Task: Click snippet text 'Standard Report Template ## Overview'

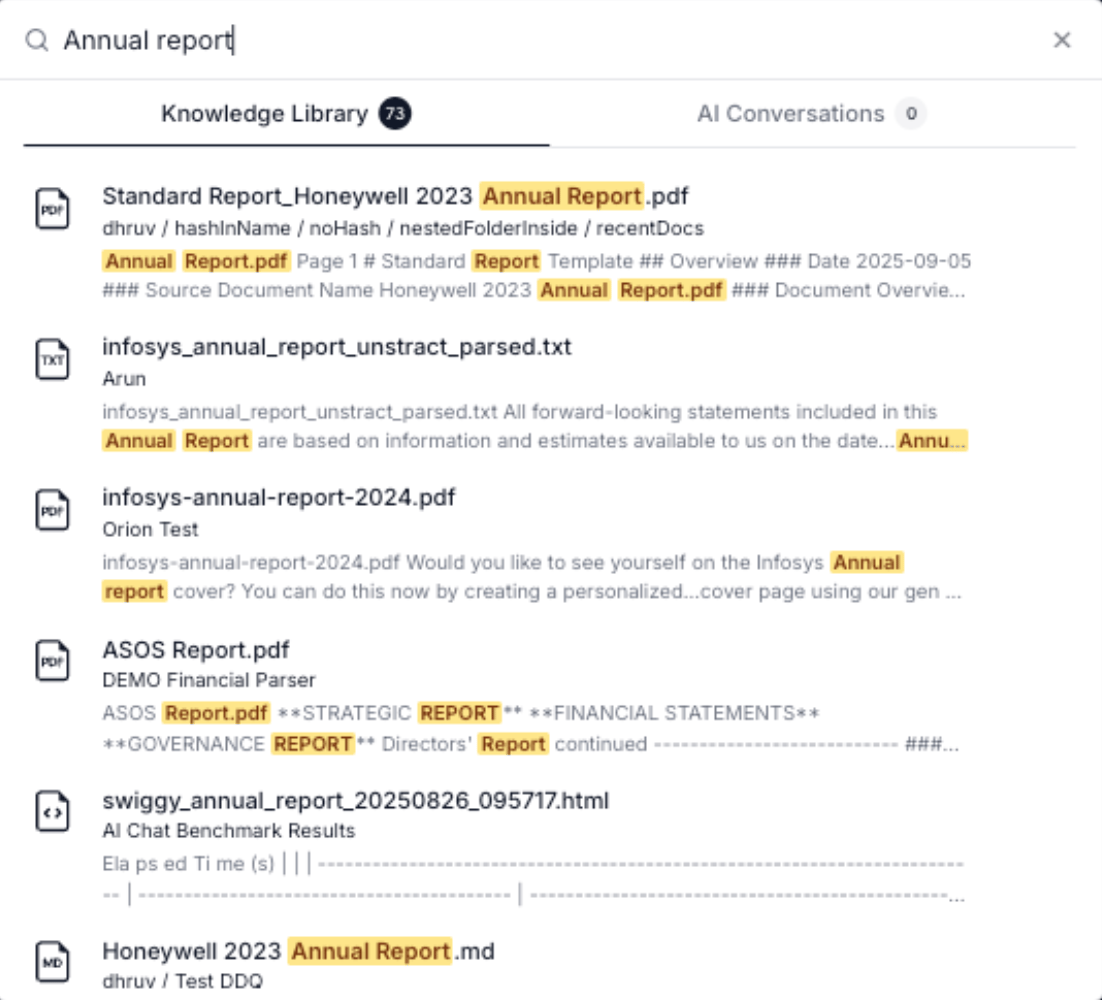Action: point(568,261)
